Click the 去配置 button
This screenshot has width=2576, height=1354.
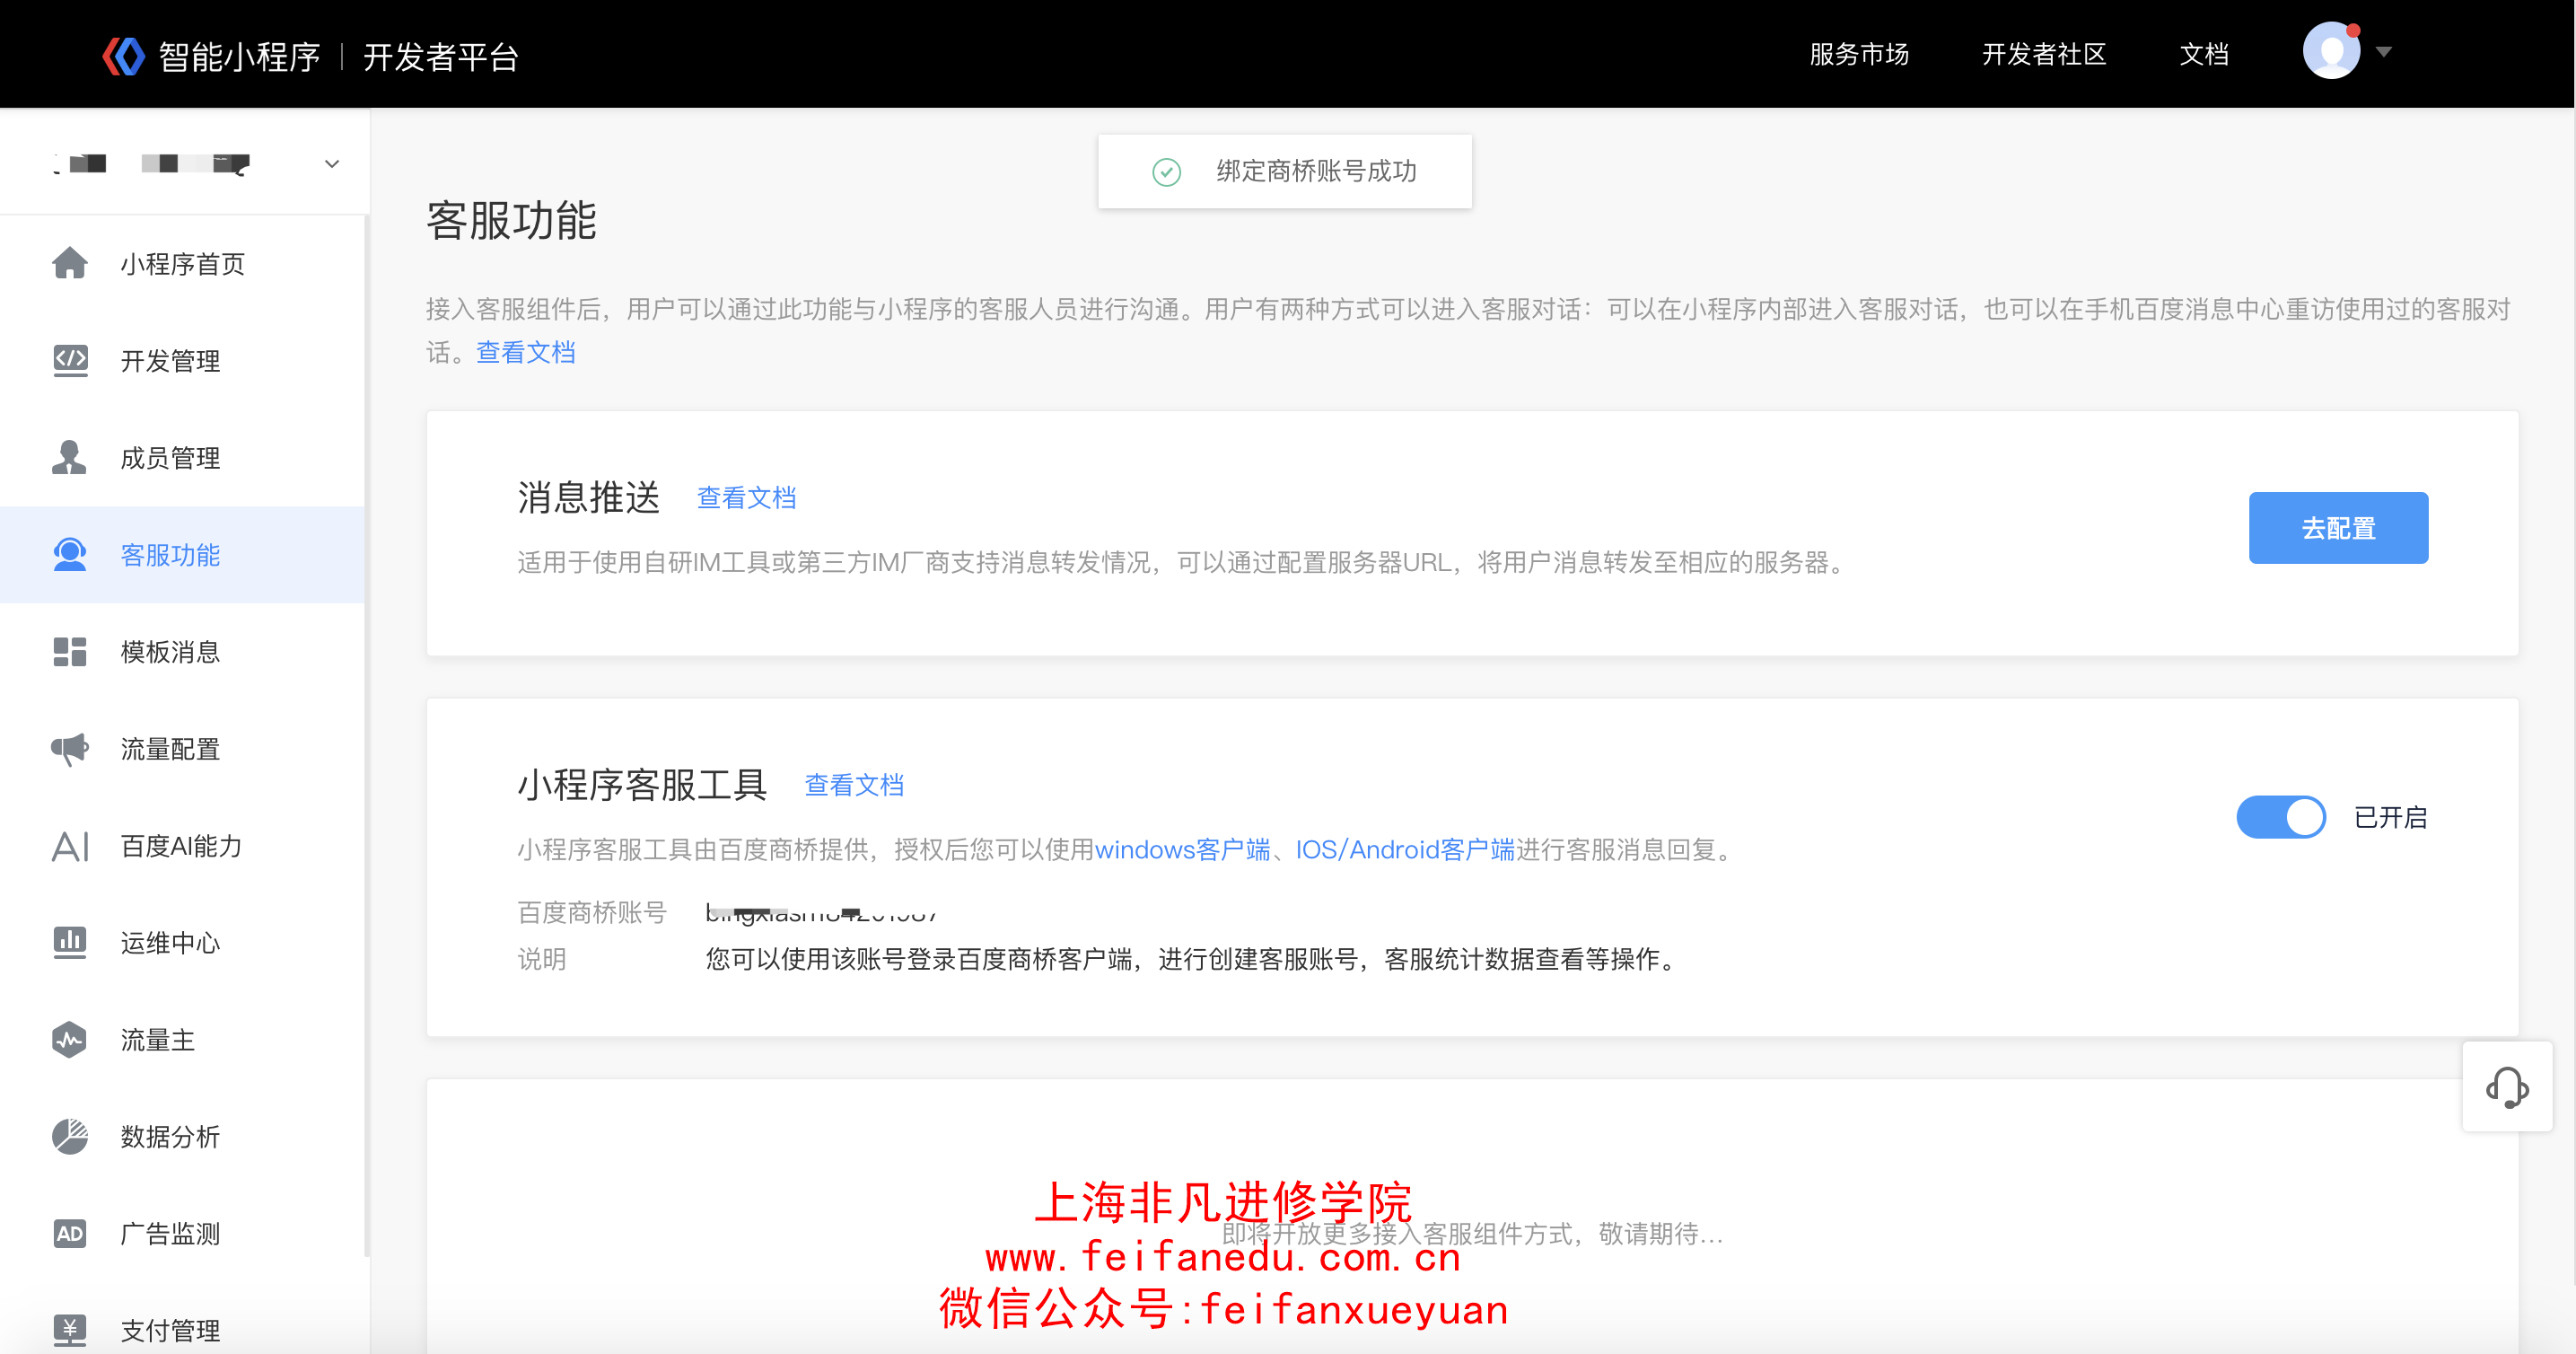tap(2338, 528)
